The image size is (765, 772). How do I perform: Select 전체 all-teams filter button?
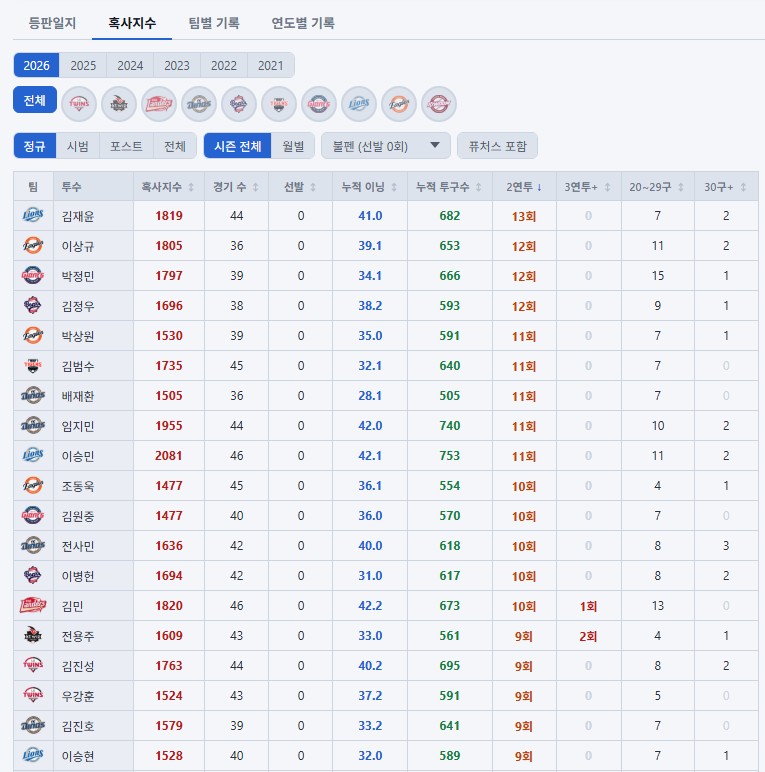point(35,100)
